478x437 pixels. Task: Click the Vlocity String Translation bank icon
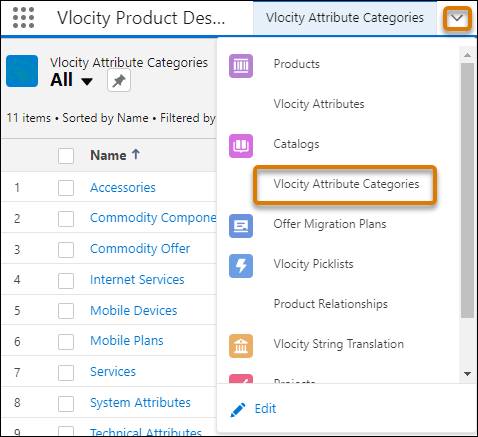pos(241,346)
